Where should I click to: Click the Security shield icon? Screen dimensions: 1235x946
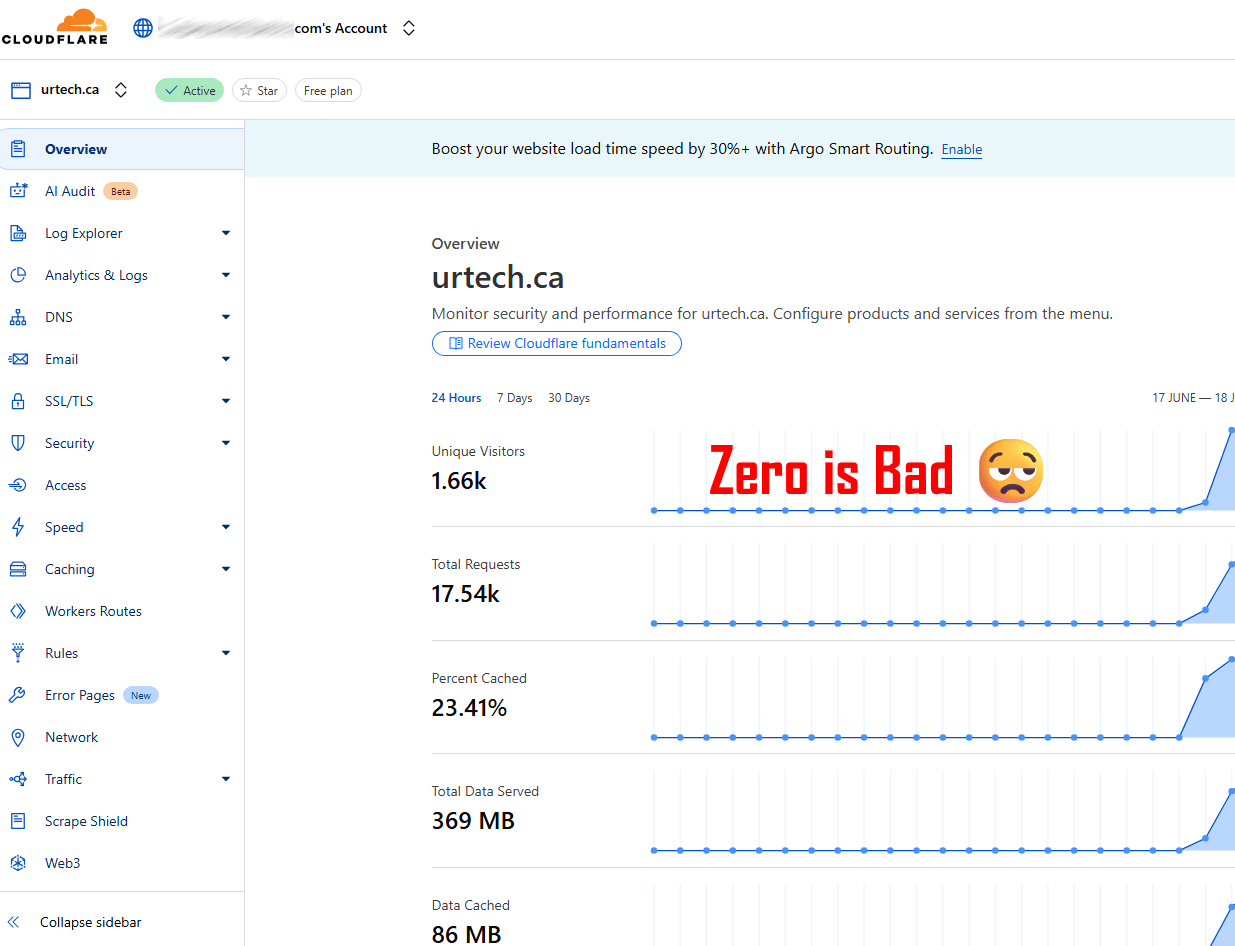(18, 443)
